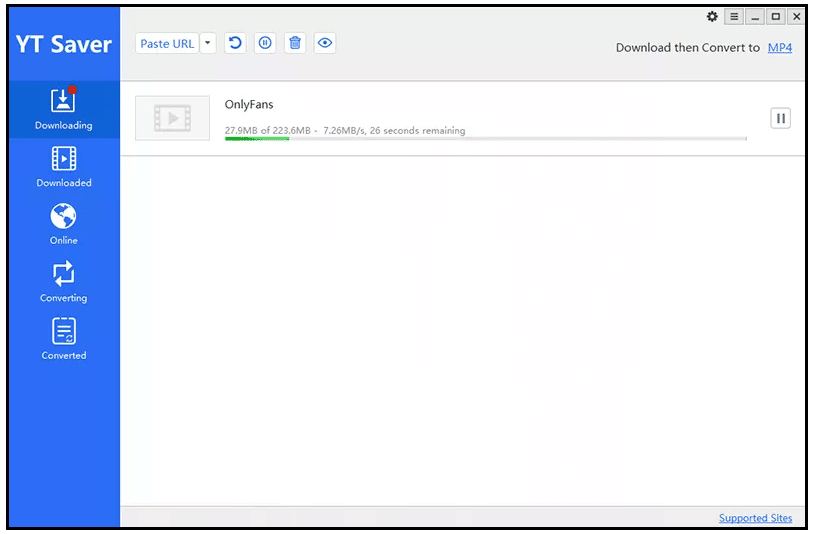Open the Supported Sites link
The image size is (816, 534).
755,518
